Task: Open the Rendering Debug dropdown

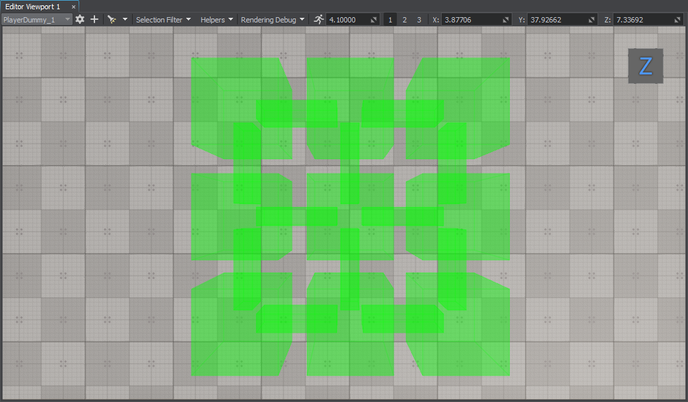Action: [272, 20]
